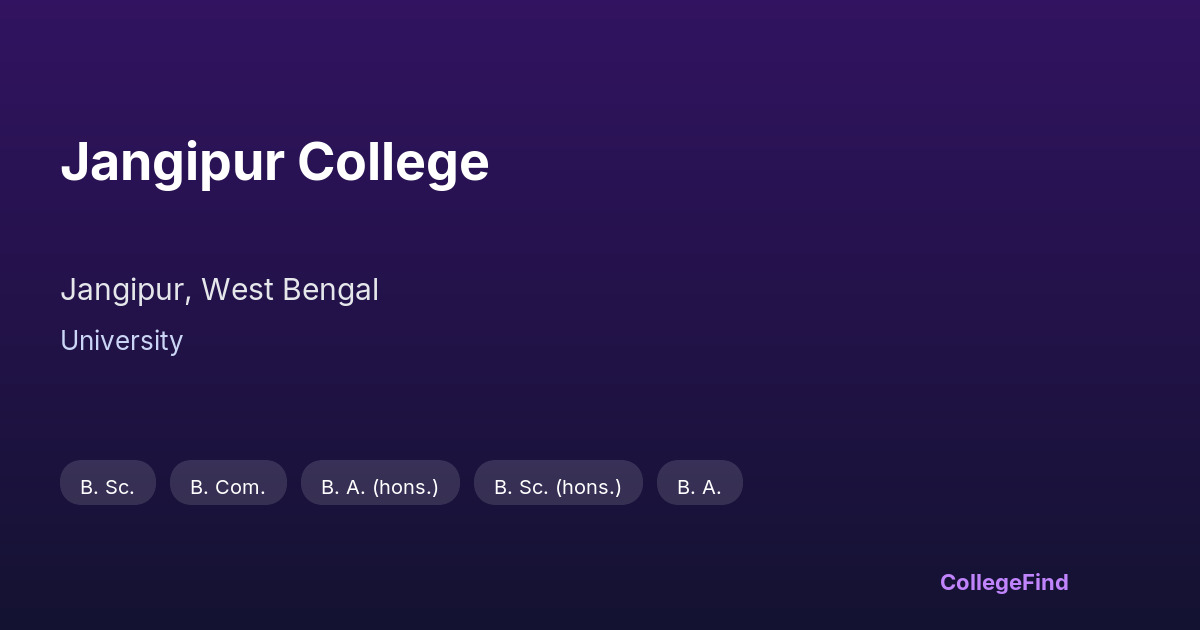Click "Sc." on the first course chip
1200x630 pixels.
(119, 487)
